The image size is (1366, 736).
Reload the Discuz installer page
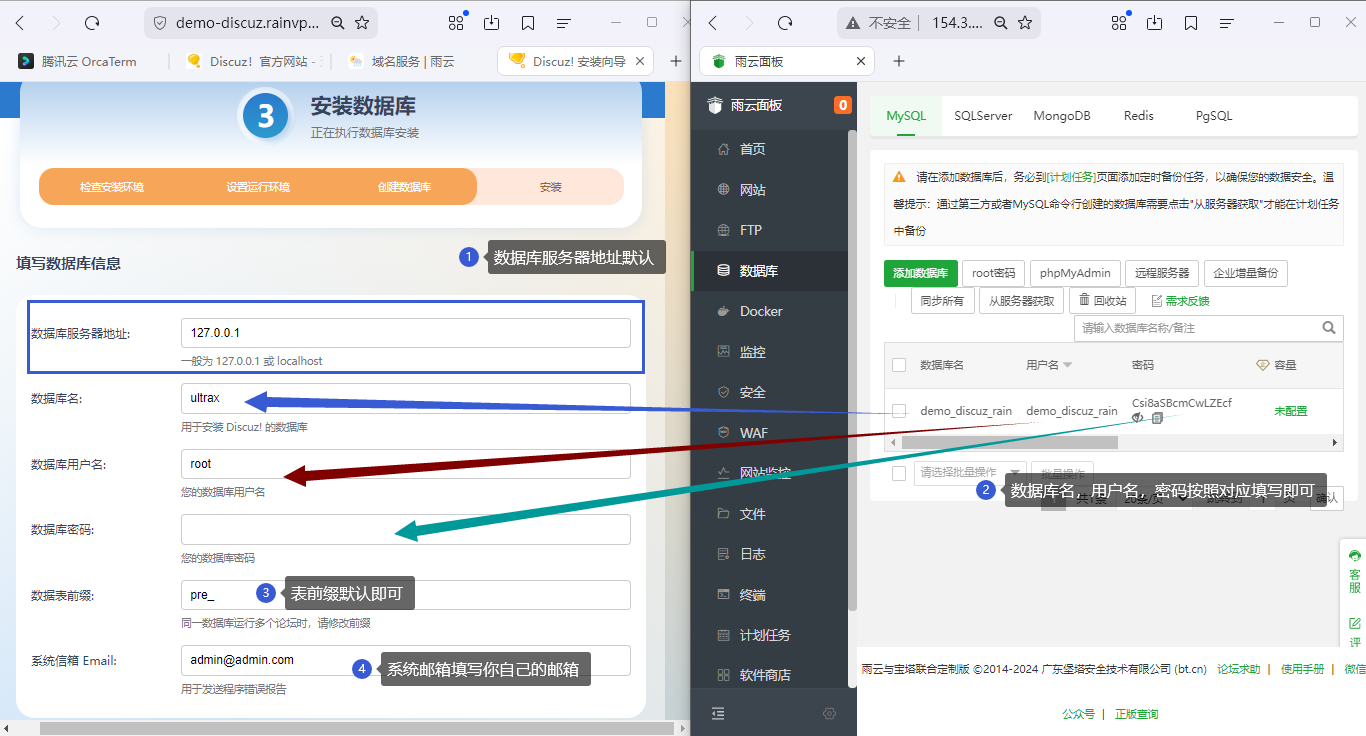(x=92, y=22)
